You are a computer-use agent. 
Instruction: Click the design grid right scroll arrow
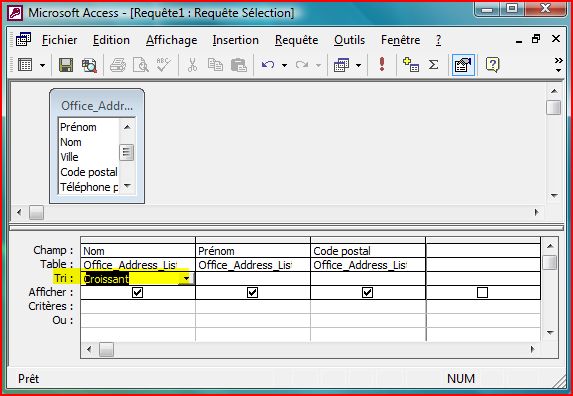(x=532, y=349)
